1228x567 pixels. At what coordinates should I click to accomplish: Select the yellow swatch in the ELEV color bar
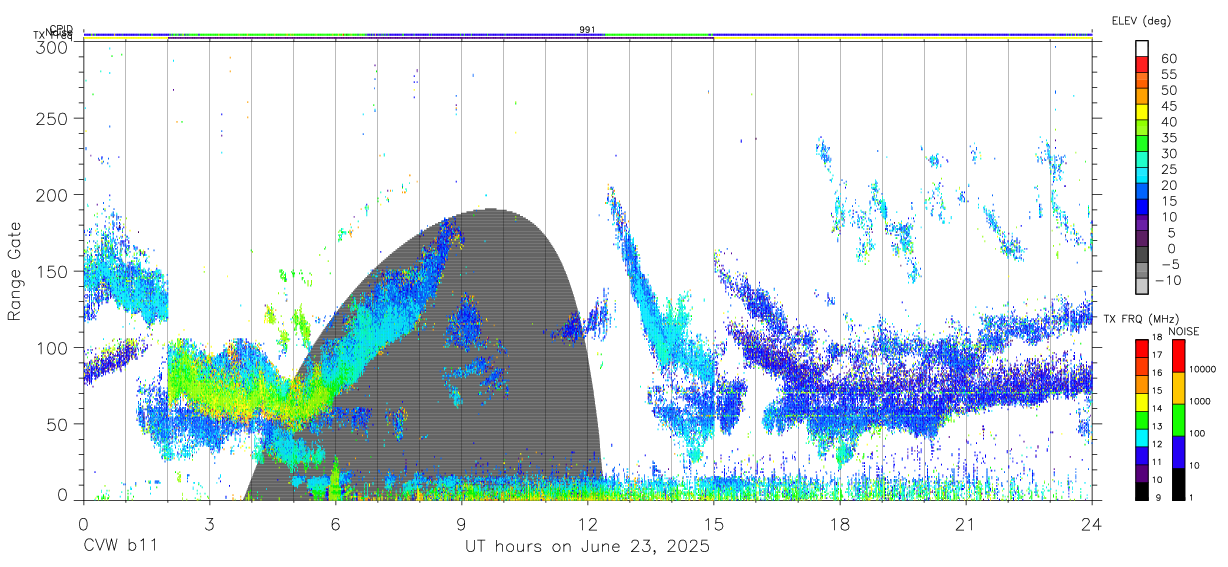(1142, 111)
